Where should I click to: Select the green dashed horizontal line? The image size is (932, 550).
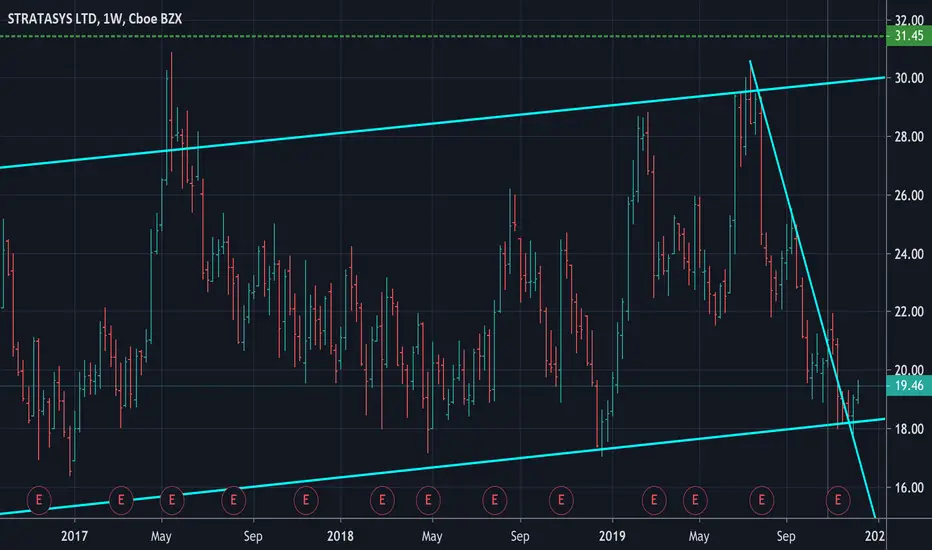click(x=443, y=36)
